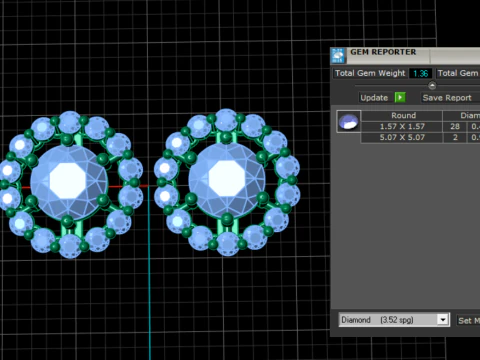Click the Total Gem Weight label
This screenshot has width=480, height=360.
coord(370,73)
